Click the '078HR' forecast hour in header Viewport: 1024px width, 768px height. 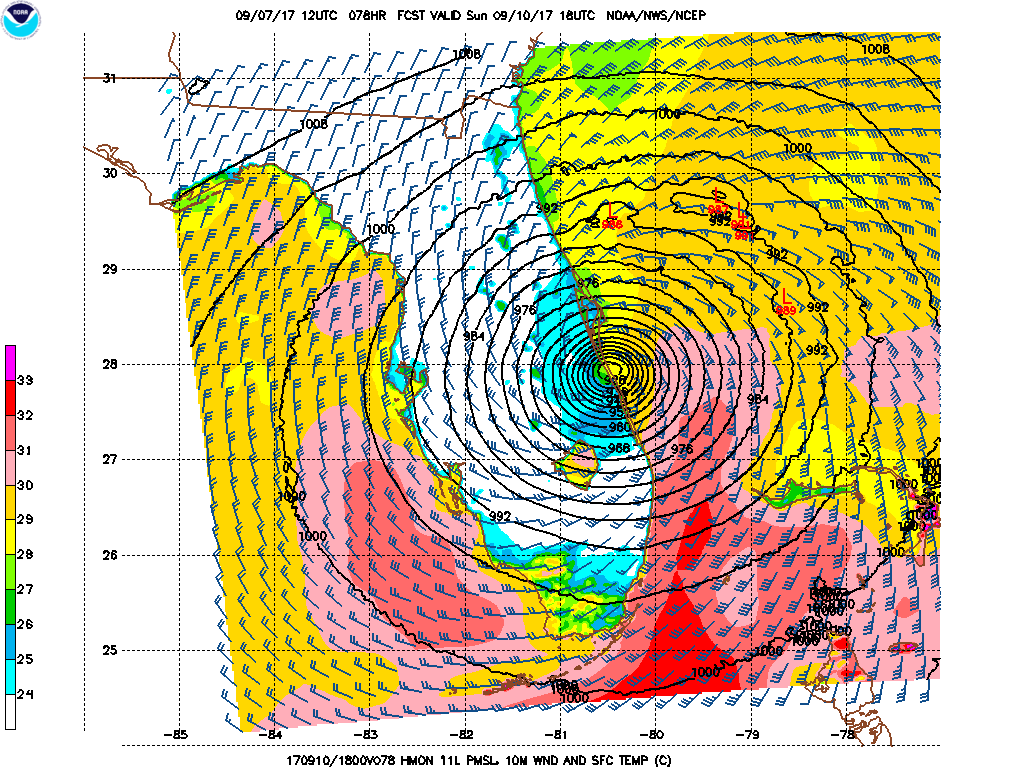click(x=368, y=15)
